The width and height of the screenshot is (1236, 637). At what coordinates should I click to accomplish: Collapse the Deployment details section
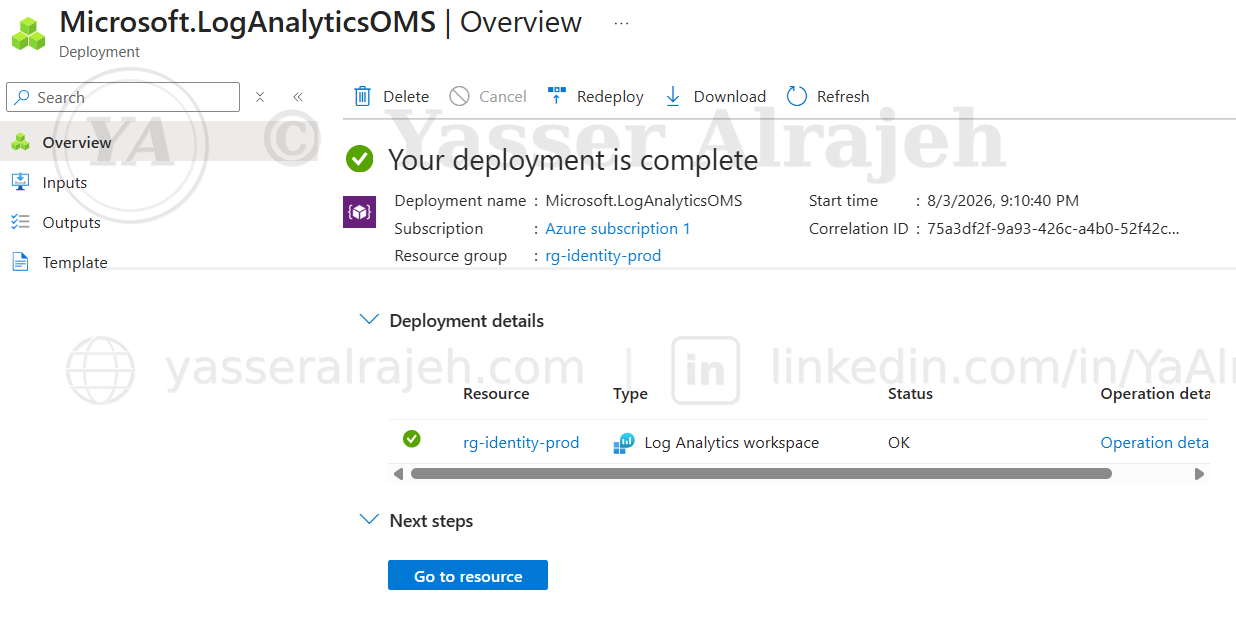369,320
